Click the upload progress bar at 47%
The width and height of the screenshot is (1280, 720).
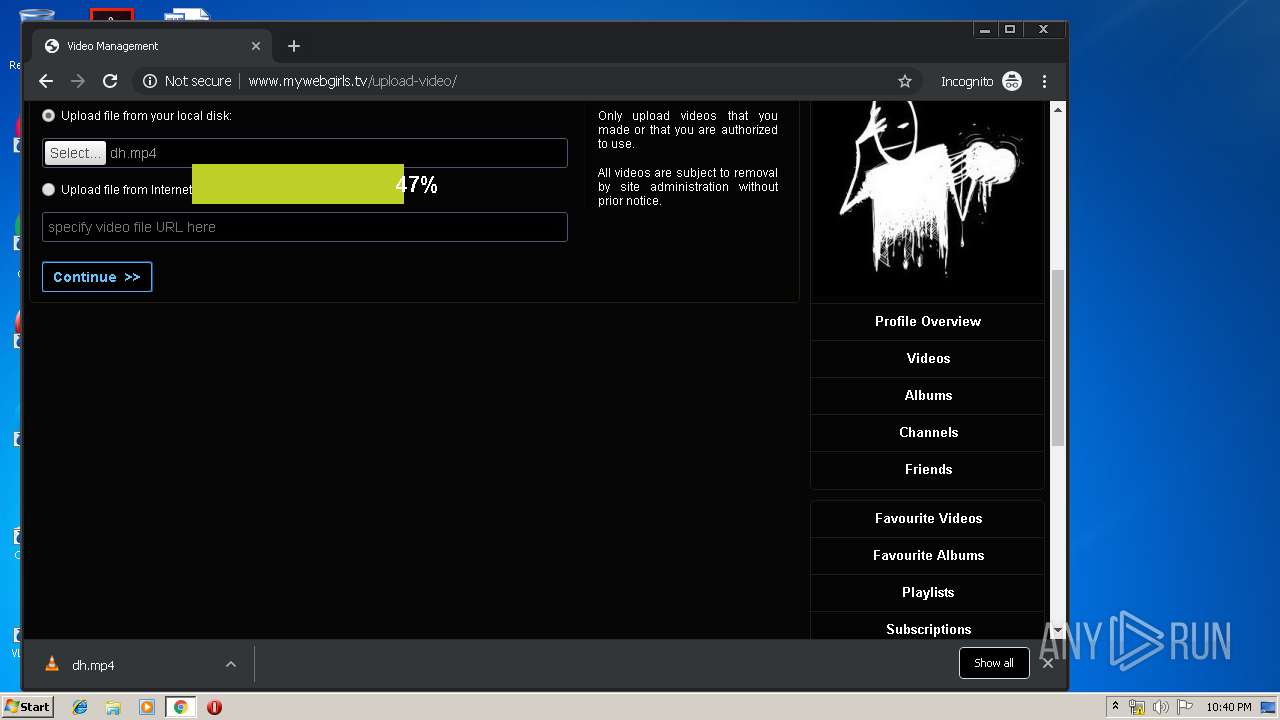click(298, 184)
